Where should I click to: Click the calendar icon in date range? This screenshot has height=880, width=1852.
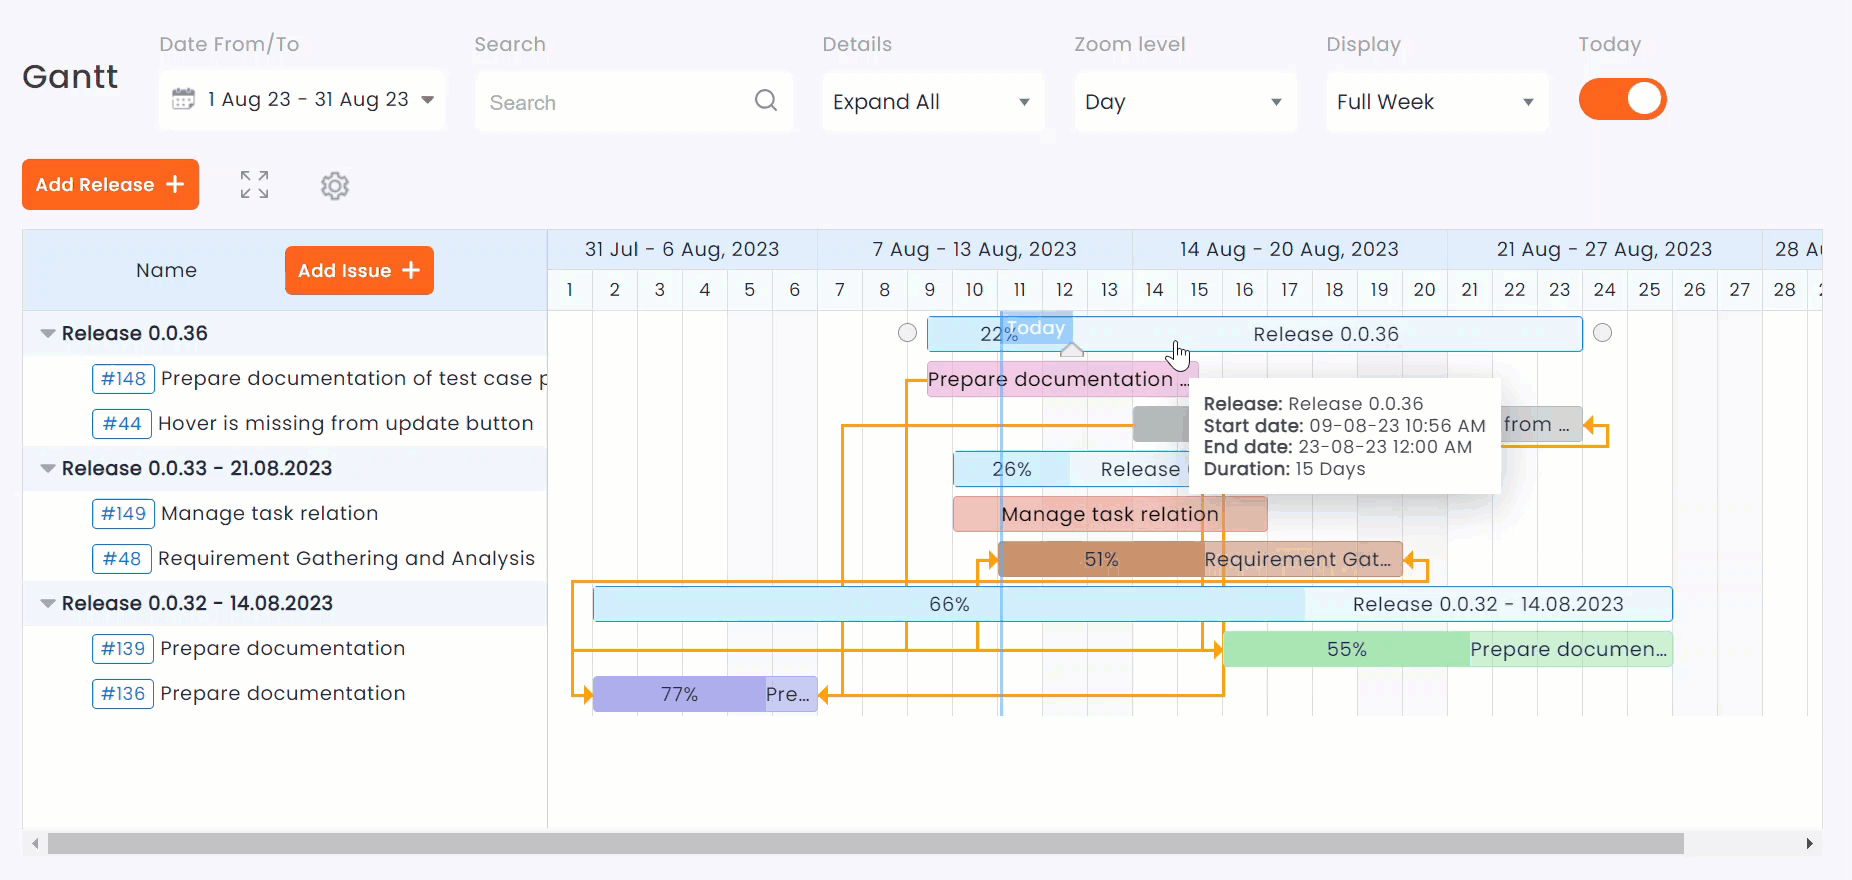click(183, 99)
